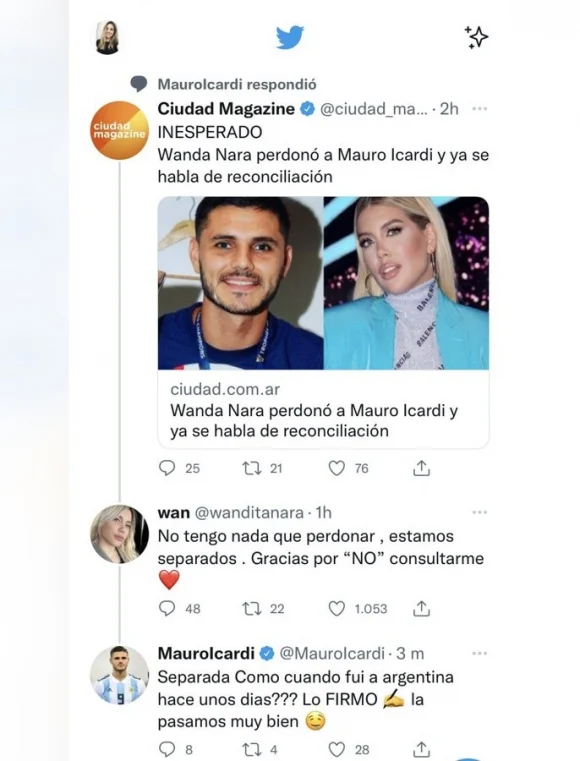This screenshot has width=580, height=761.
Task: Open the @wanditanara profile handle
Action: 249,513
